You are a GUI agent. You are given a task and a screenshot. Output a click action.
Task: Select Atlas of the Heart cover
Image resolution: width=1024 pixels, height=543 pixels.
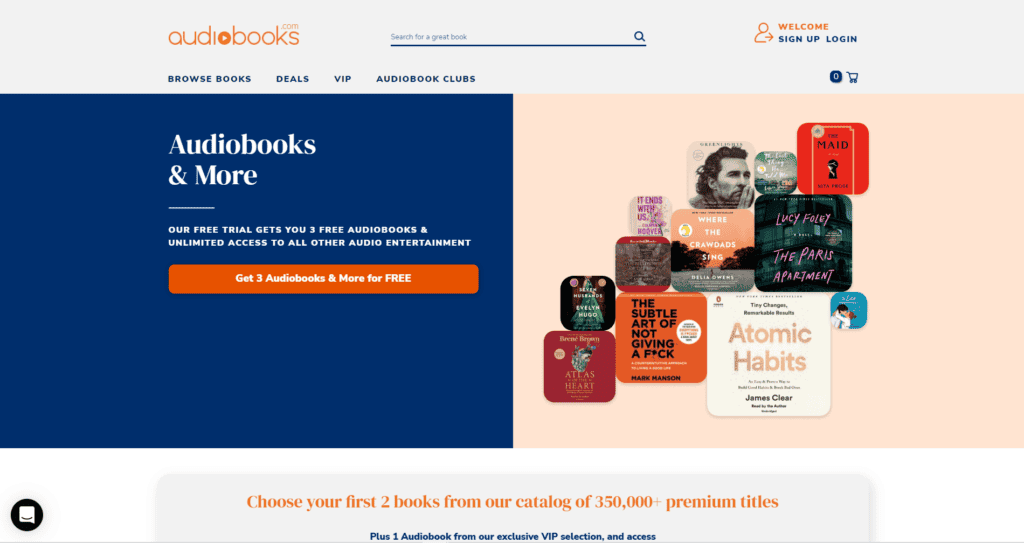click(579, 367)
